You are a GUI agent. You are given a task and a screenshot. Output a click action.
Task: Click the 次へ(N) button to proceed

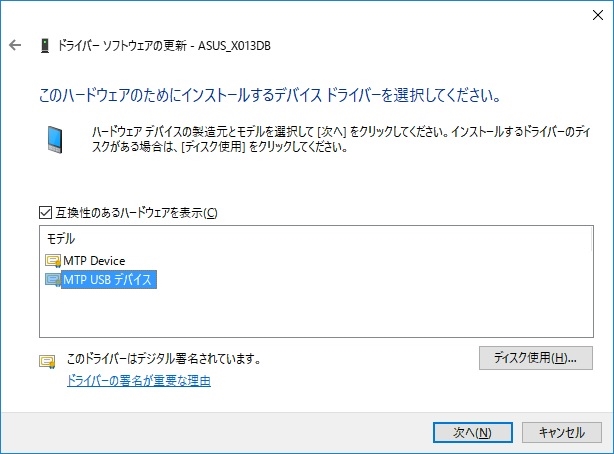pos(471,432)
